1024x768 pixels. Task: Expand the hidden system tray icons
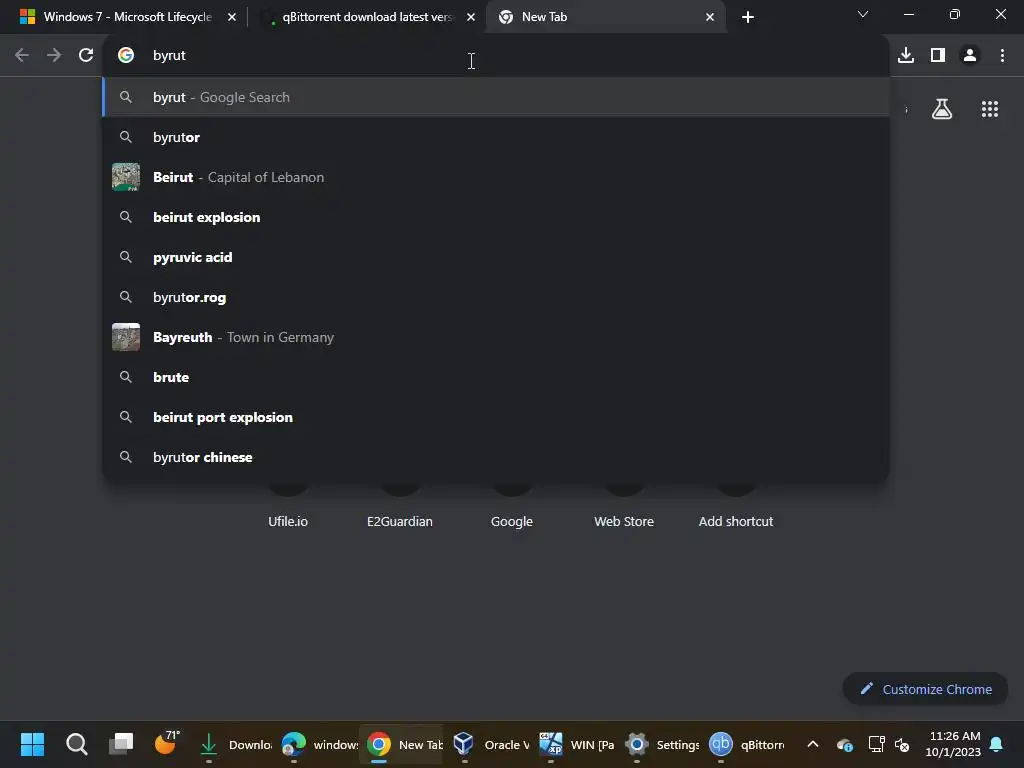[813, 744]
